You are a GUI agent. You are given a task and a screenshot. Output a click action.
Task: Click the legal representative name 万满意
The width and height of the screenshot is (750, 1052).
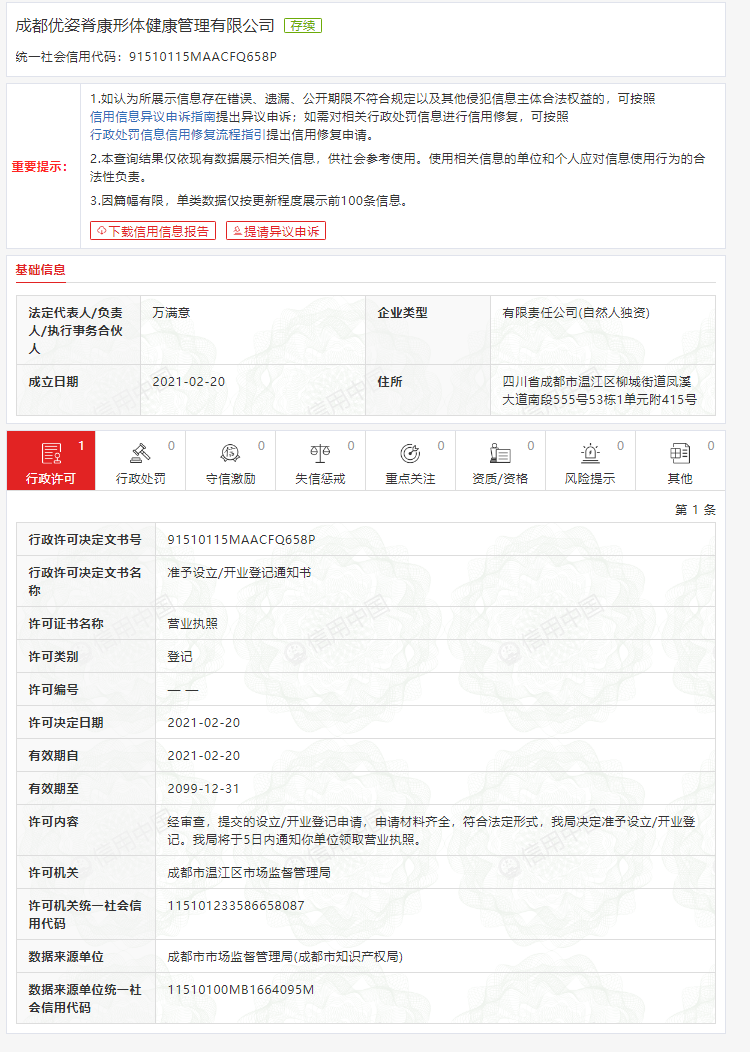tap(171, 313)
